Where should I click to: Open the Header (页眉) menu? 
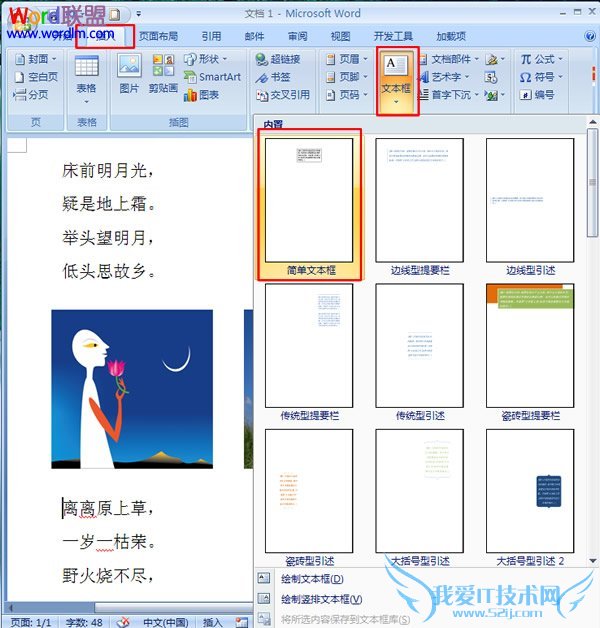pos(346,59)
